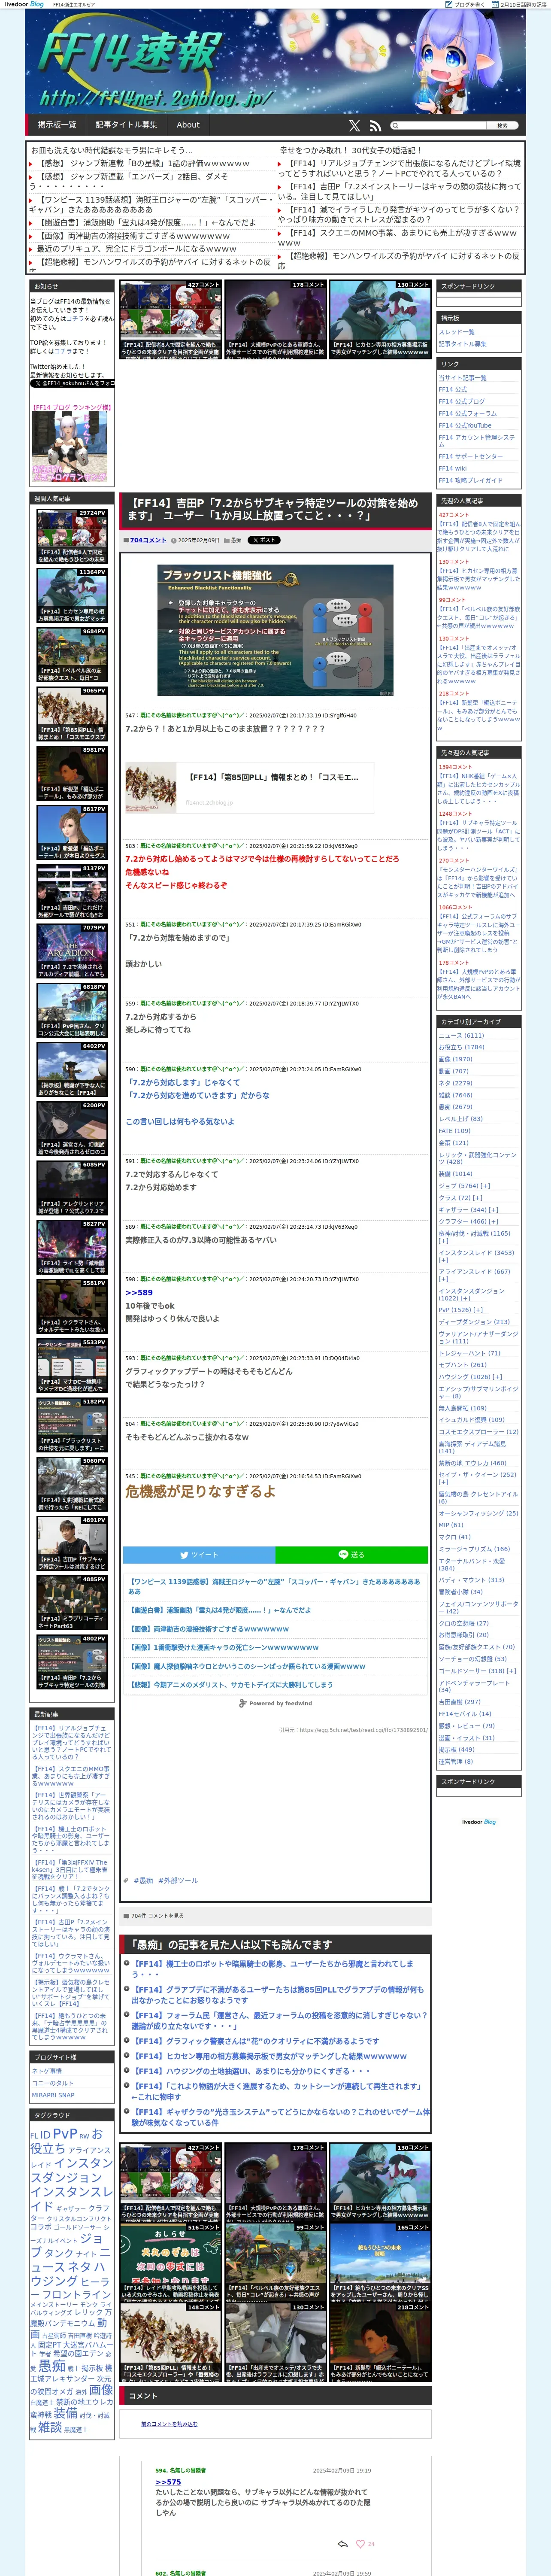
Task: Open the About menu item
Action: (188, 125)
